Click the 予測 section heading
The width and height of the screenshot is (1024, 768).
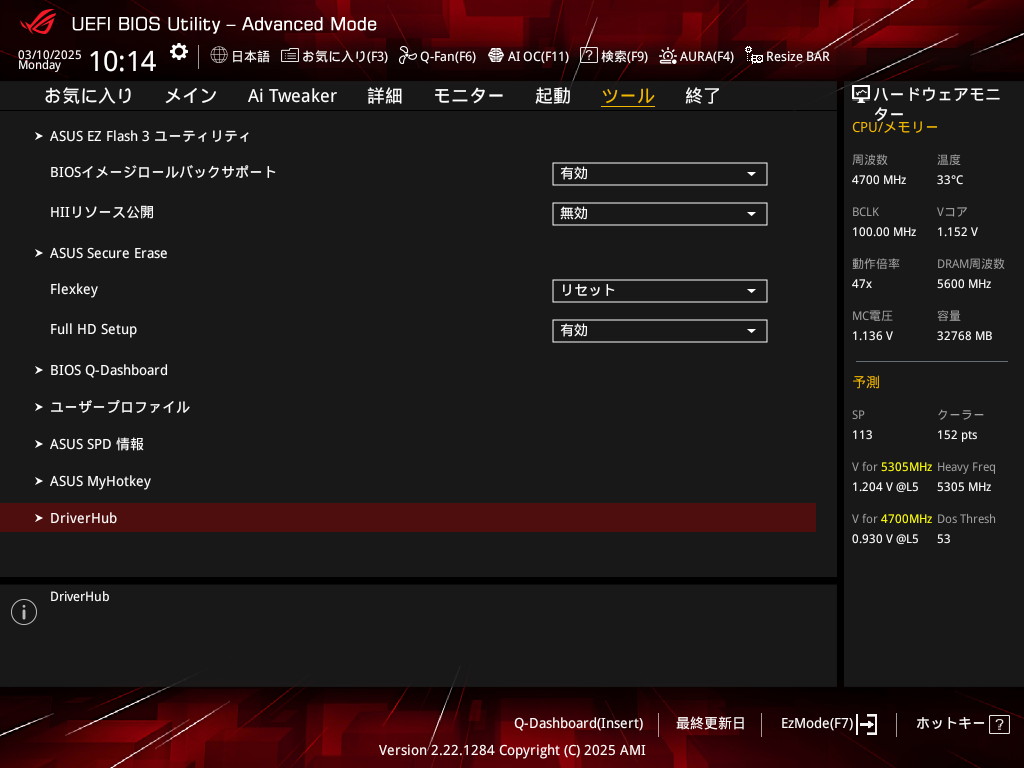866,382
